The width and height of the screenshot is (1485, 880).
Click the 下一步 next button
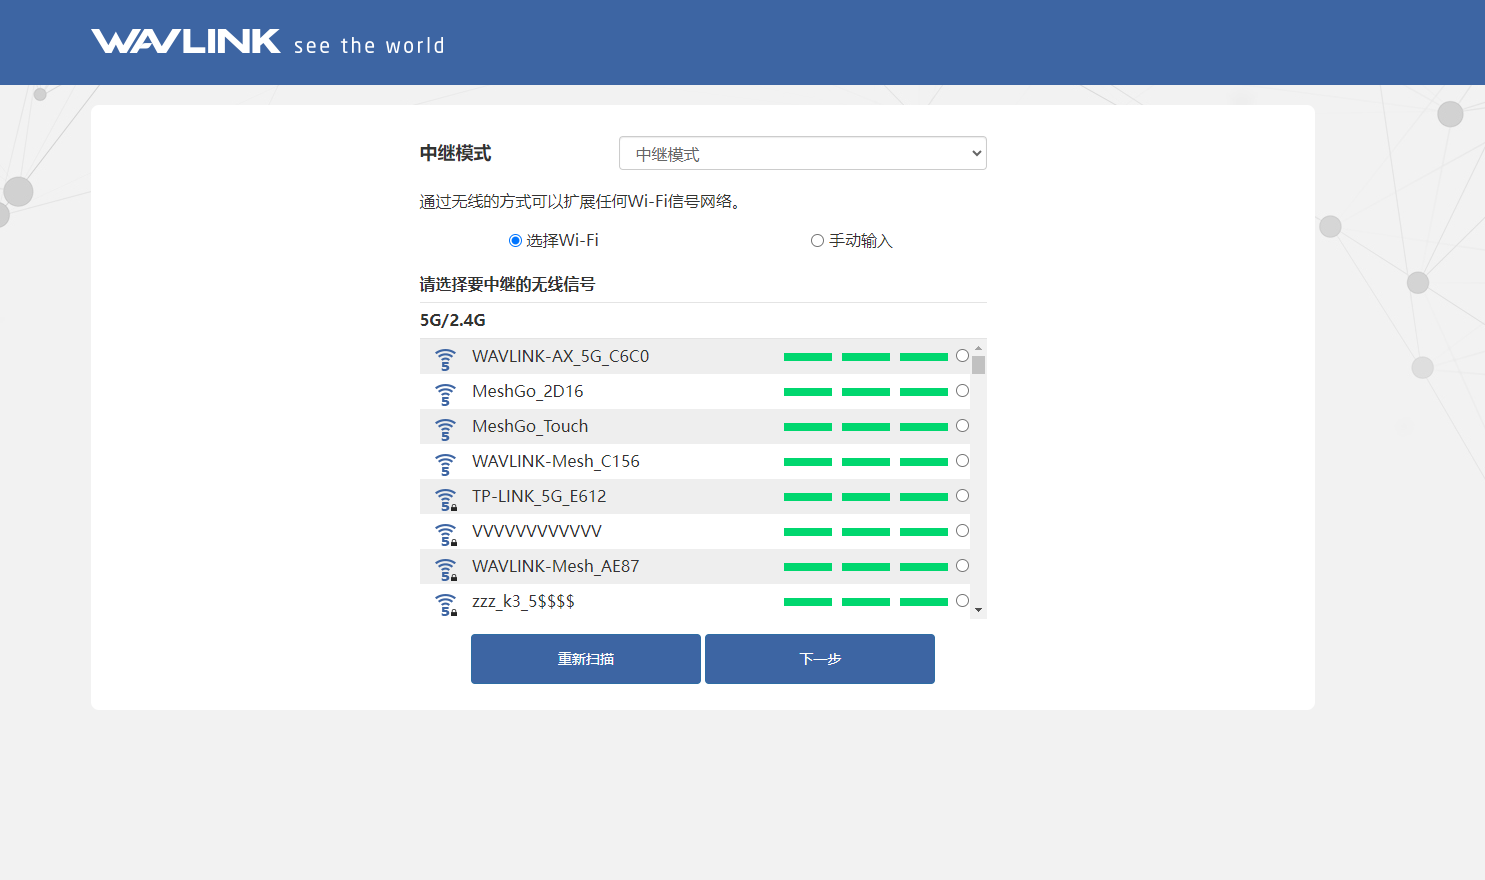click(x=819, y=659)
